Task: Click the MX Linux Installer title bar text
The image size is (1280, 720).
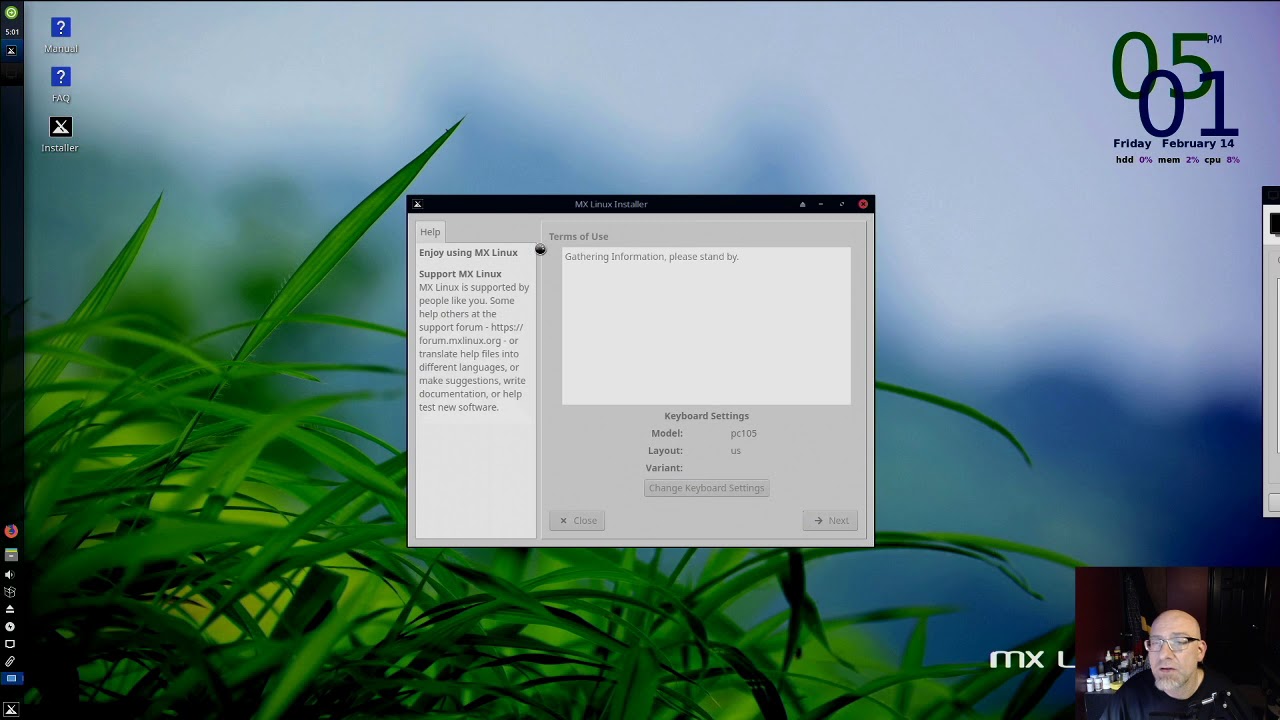Action: pyautogui.click(x=611, y=204)
